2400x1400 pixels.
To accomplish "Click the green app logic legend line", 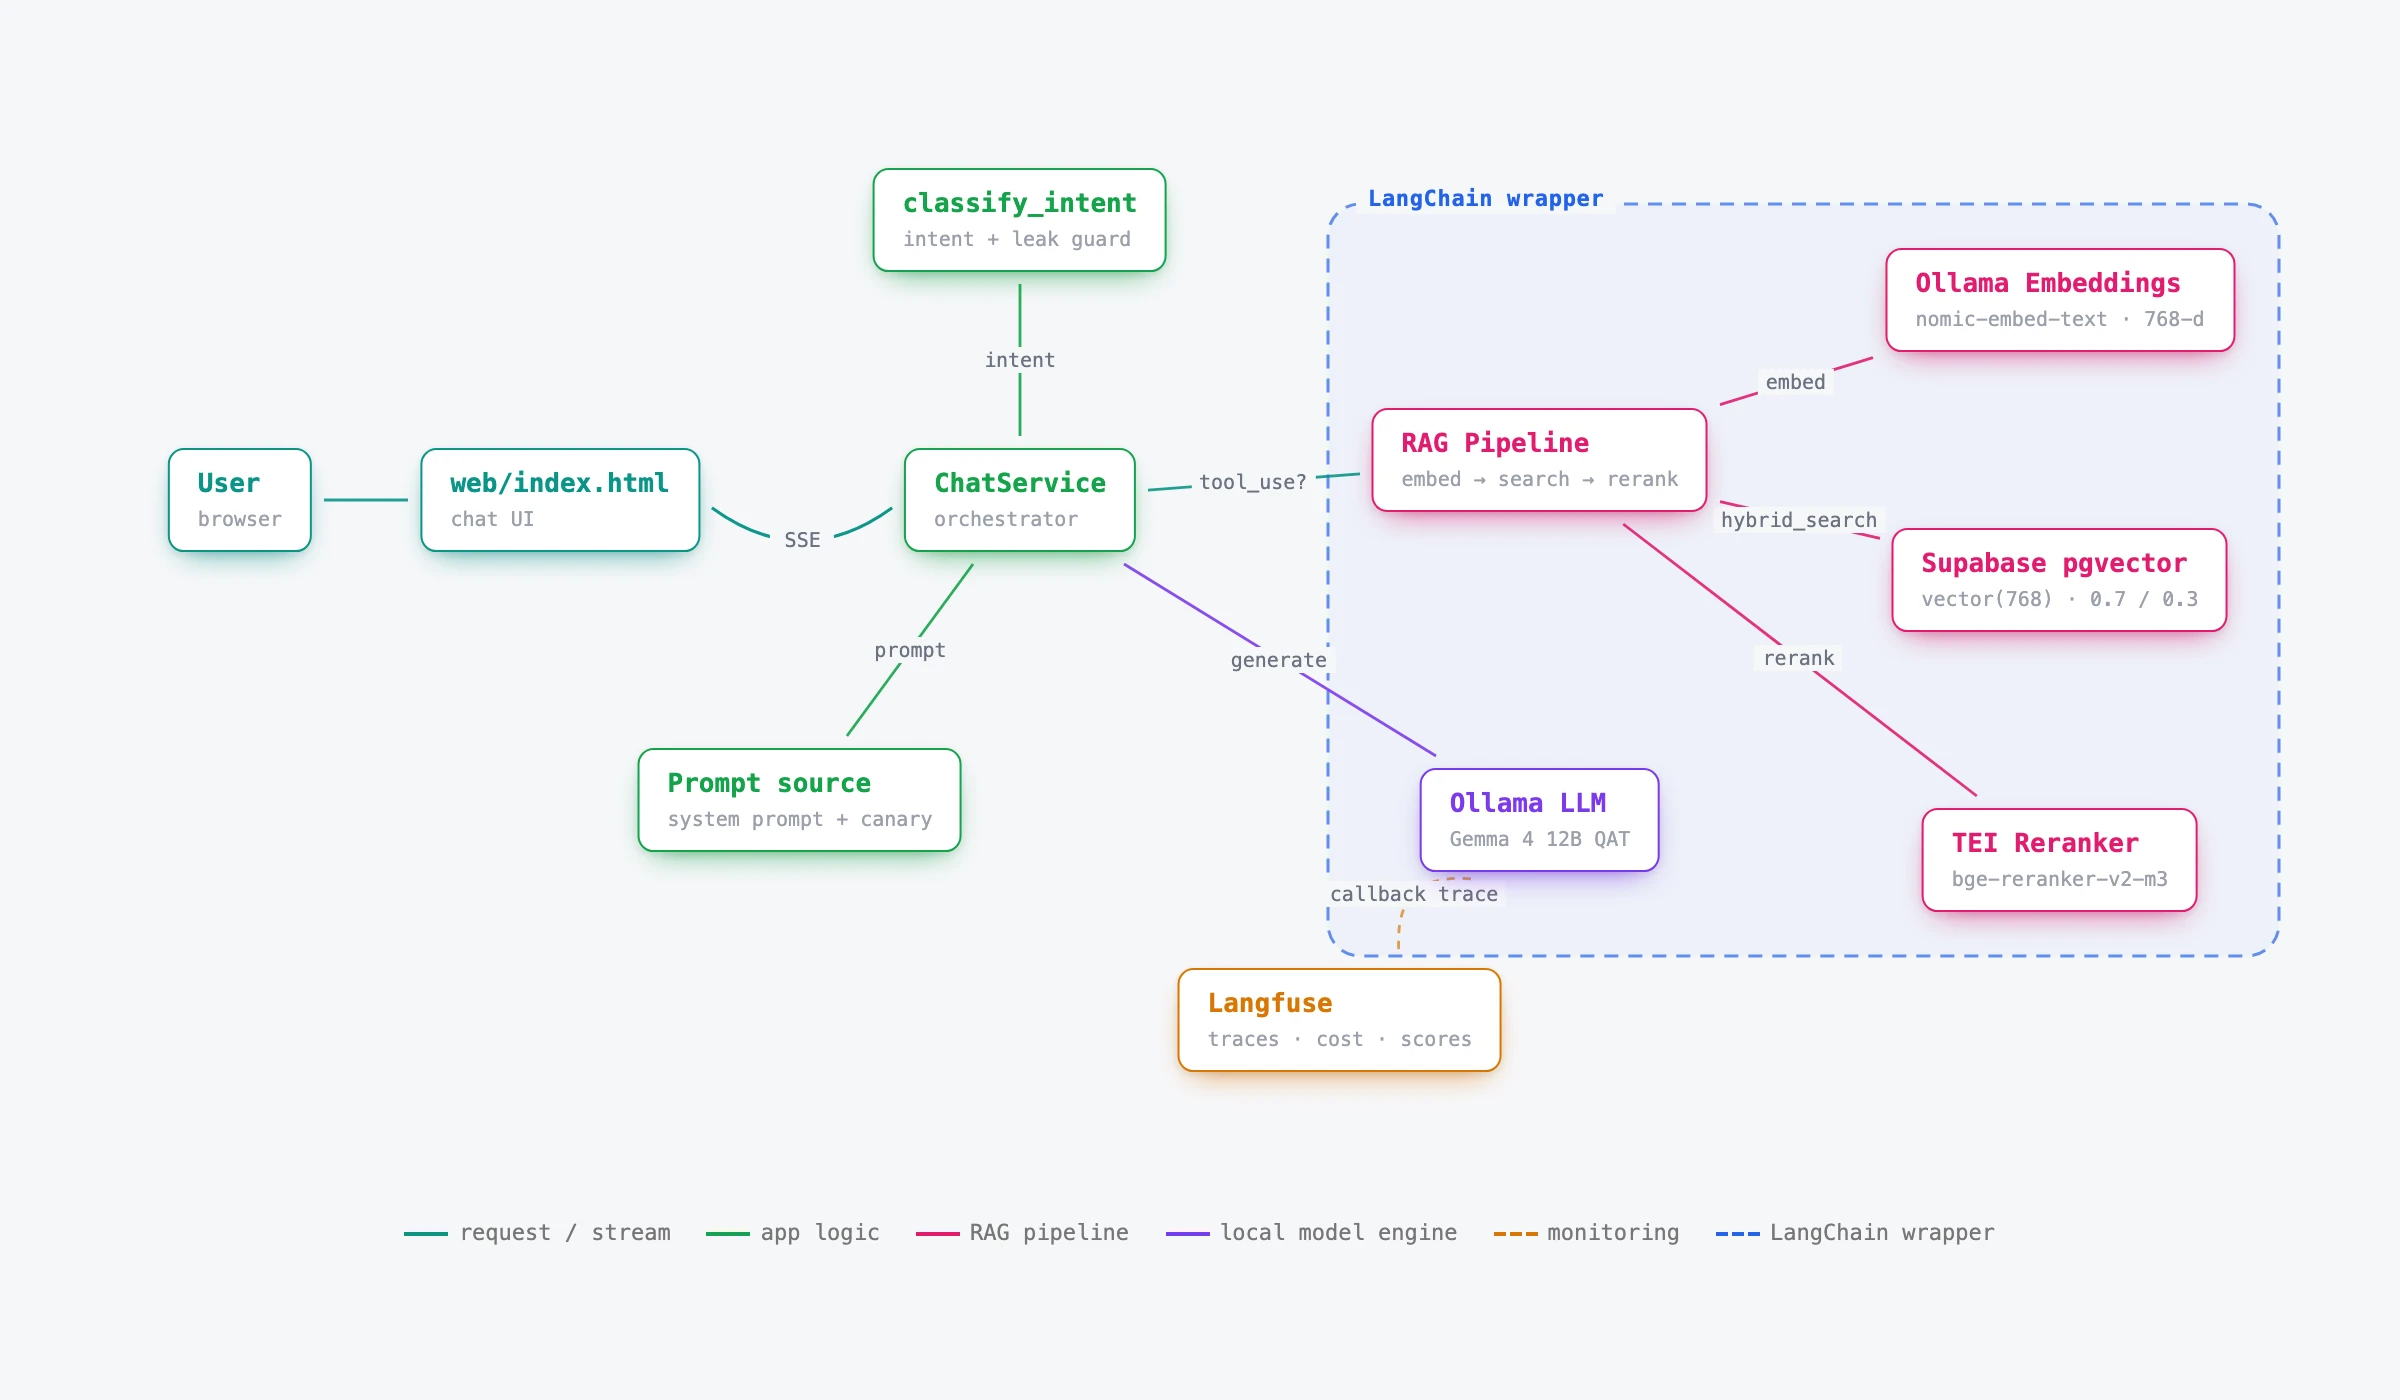I will coord(727,1234).
